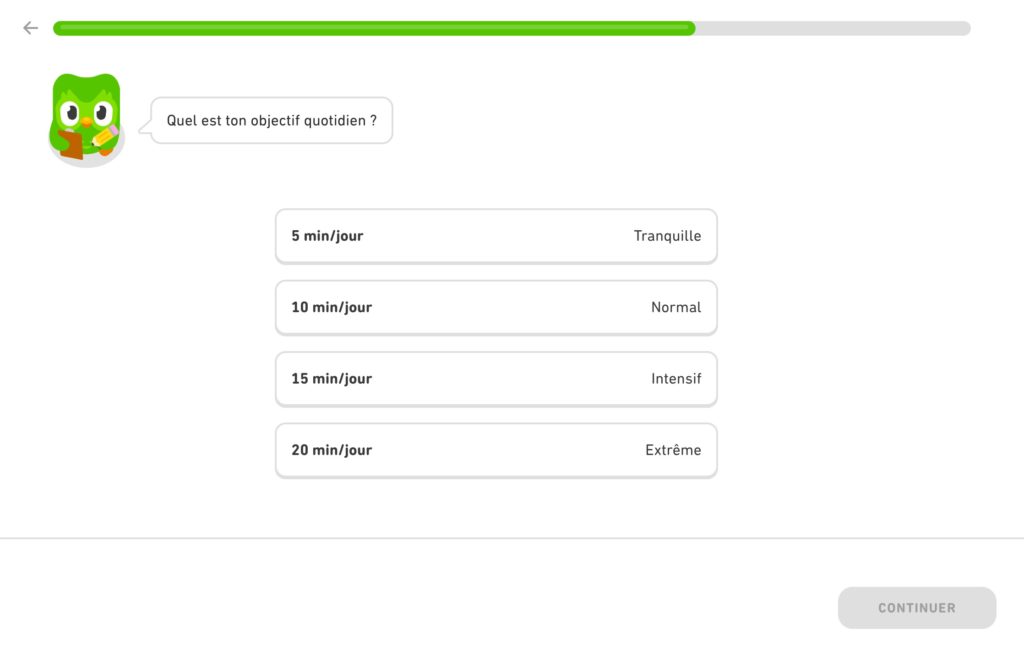Choose the 10 min/jour daily goal
The image size is (1024, 650).
[x=496, y=307]
